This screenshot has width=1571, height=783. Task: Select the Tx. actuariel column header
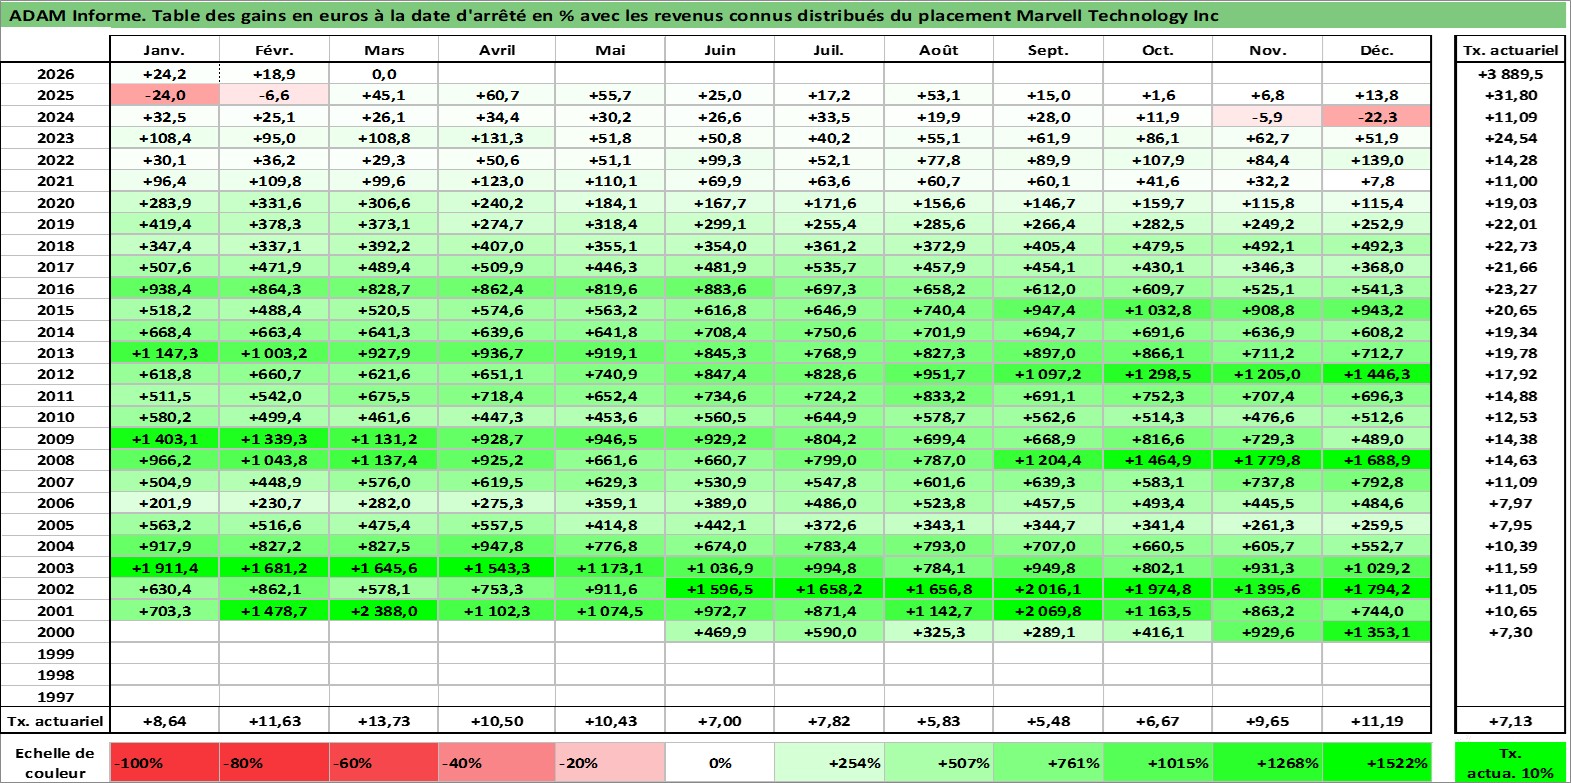pos(1510,50)
